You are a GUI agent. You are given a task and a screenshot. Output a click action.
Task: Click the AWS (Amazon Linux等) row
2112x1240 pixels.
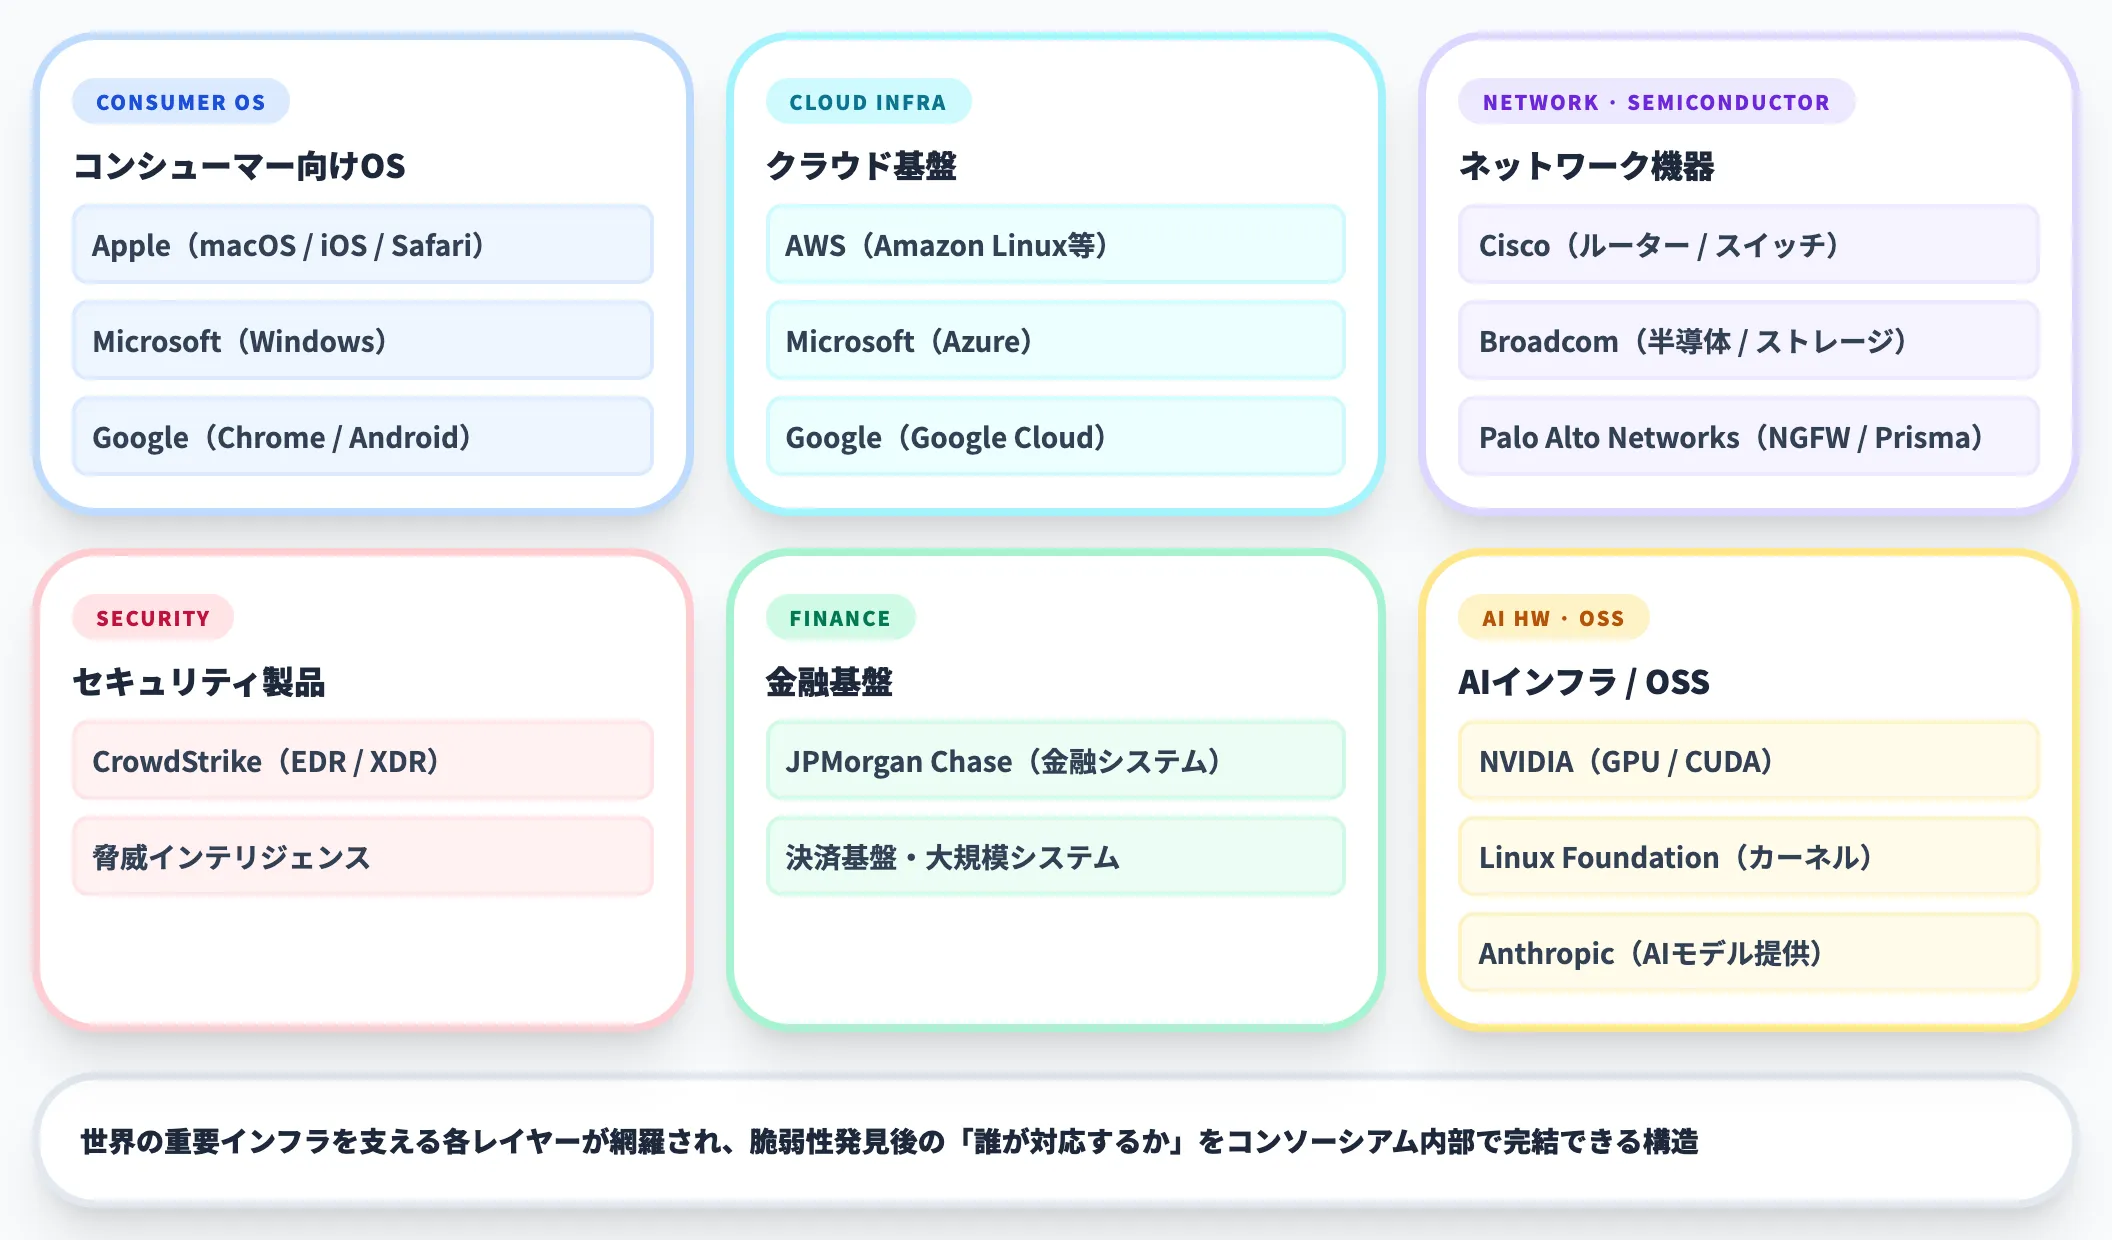1056,245
